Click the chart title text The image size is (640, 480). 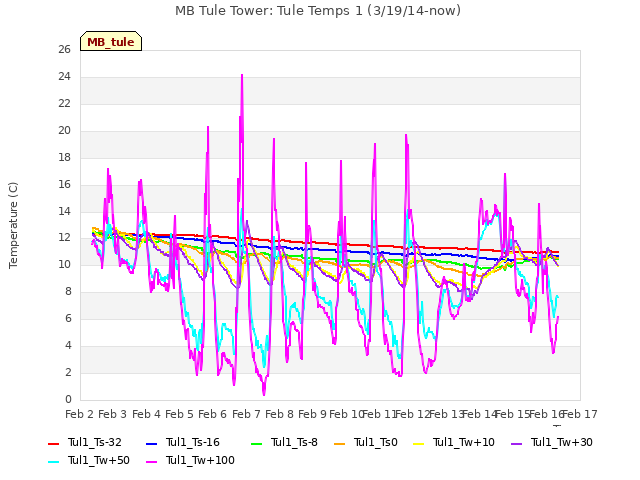pos(318,11)
